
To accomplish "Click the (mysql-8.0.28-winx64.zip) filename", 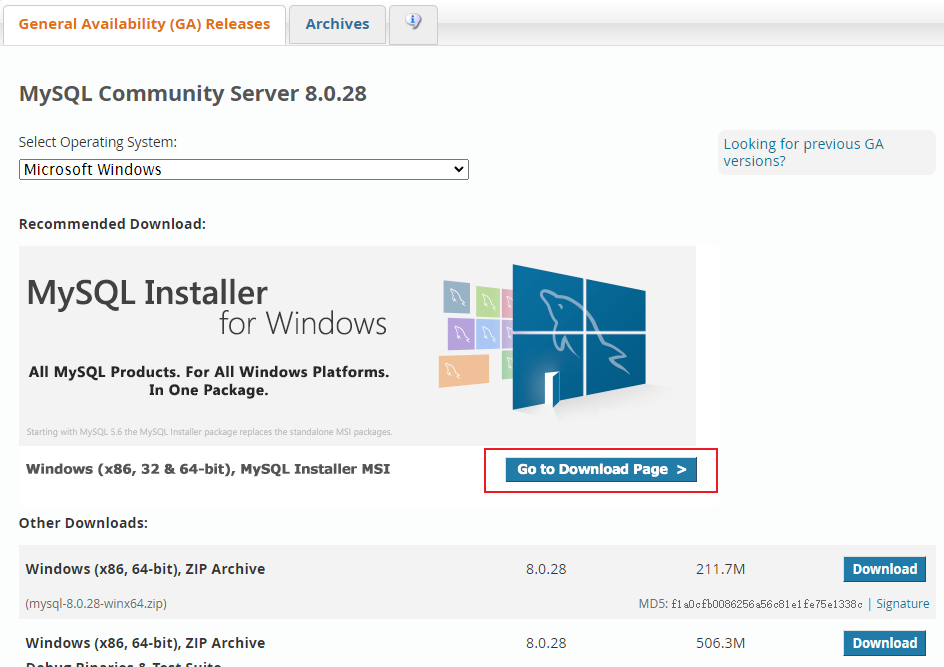I will click(96, 603).
